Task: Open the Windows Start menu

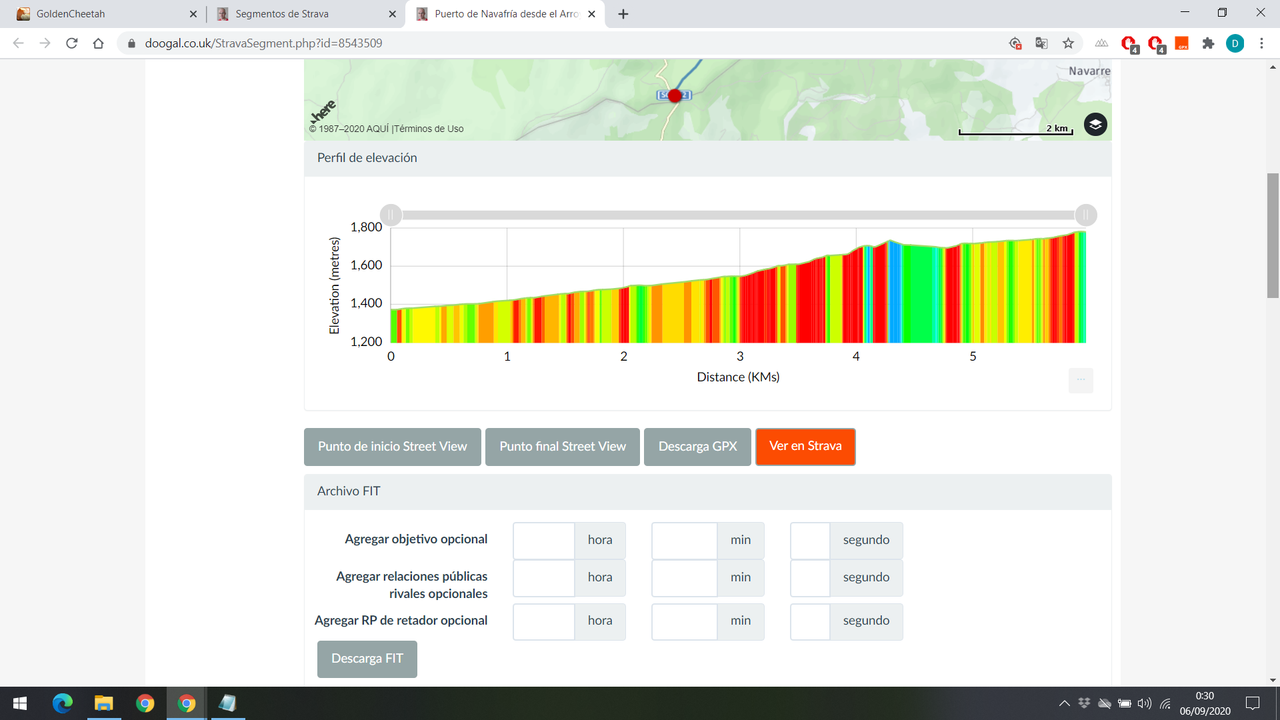Action: click(20, 703)
